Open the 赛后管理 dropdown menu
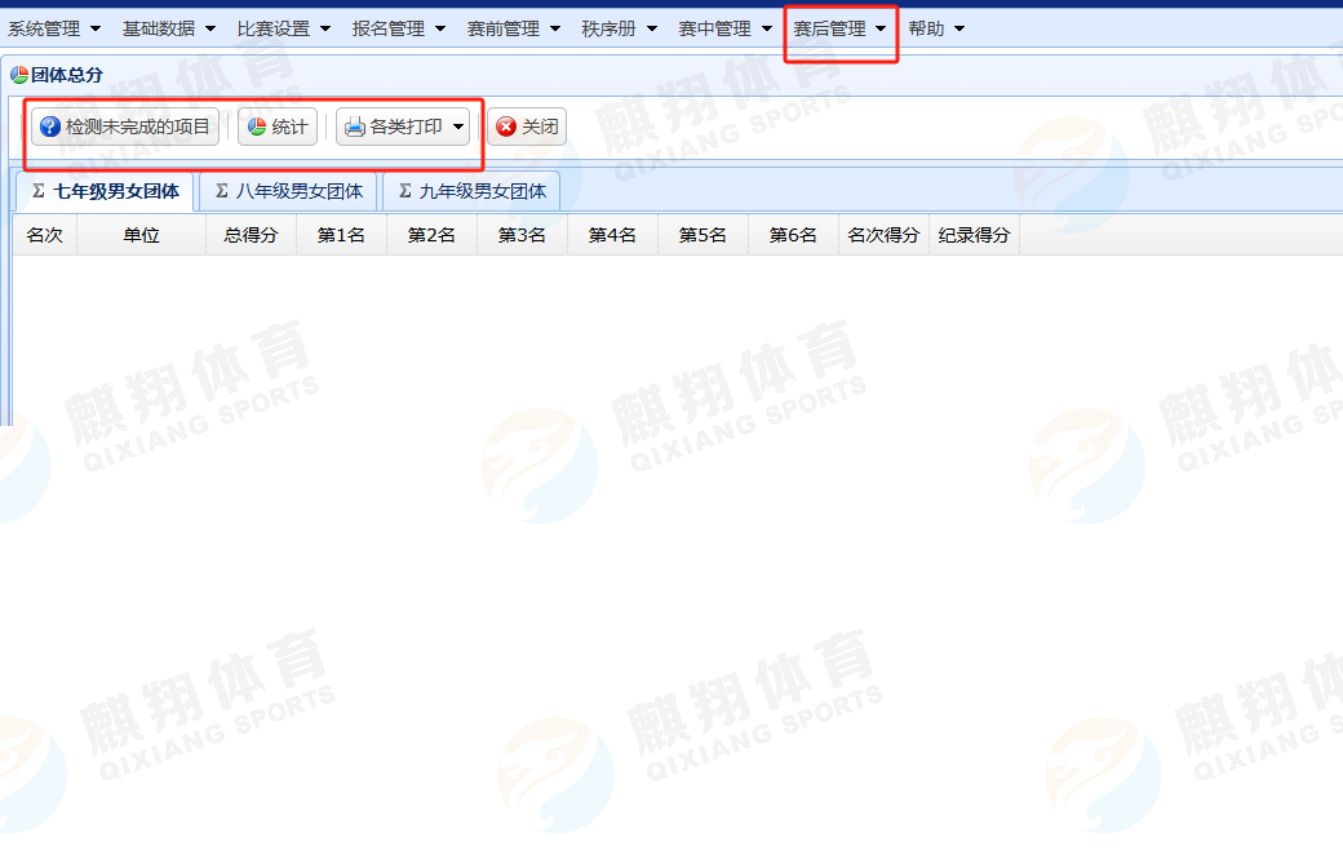1343x861 pixels. [x=840, y=29]
